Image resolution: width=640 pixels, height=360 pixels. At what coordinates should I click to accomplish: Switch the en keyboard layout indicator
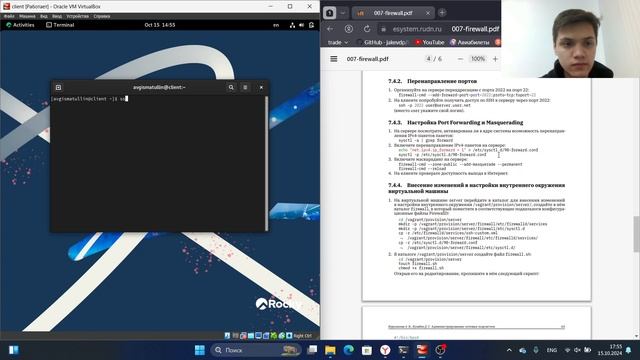(x=276, y=25)
